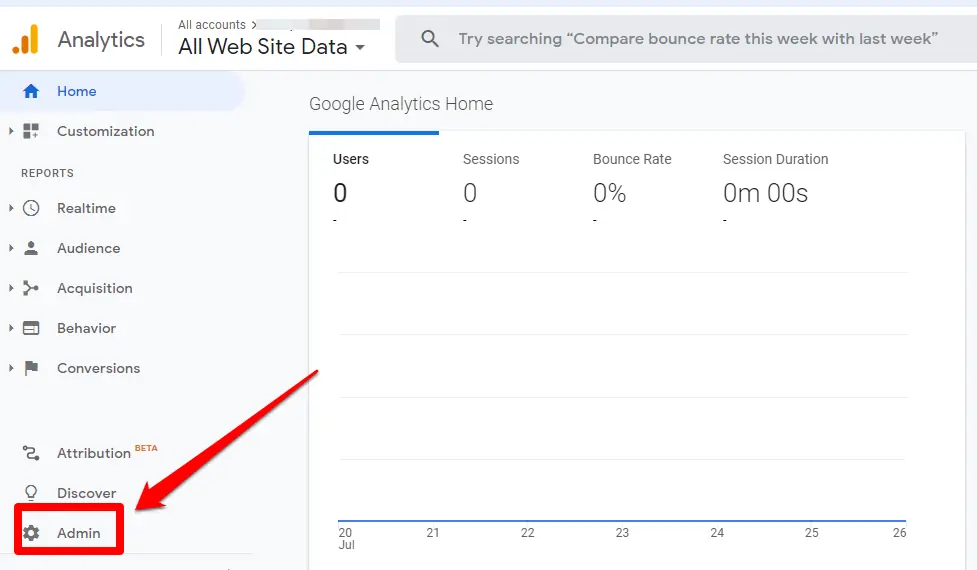
Task: Click the Behavior window icon
Action: click(x=31, y=328)
